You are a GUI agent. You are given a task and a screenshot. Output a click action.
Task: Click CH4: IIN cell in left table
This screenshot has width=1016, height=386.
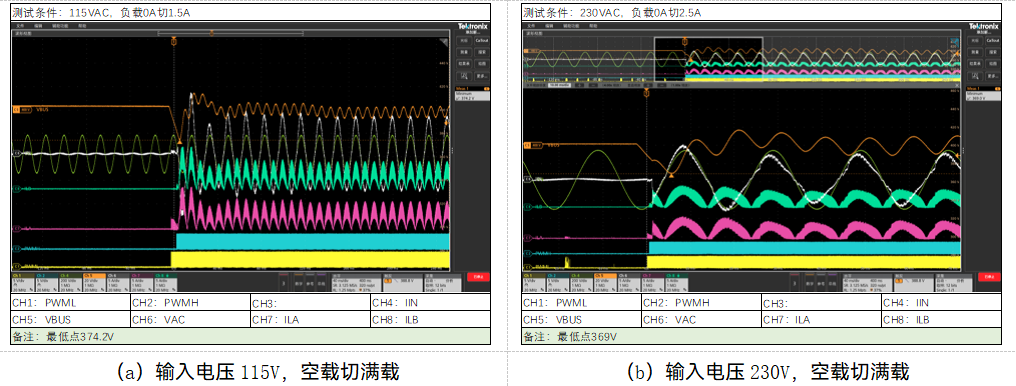pos(430,302)
